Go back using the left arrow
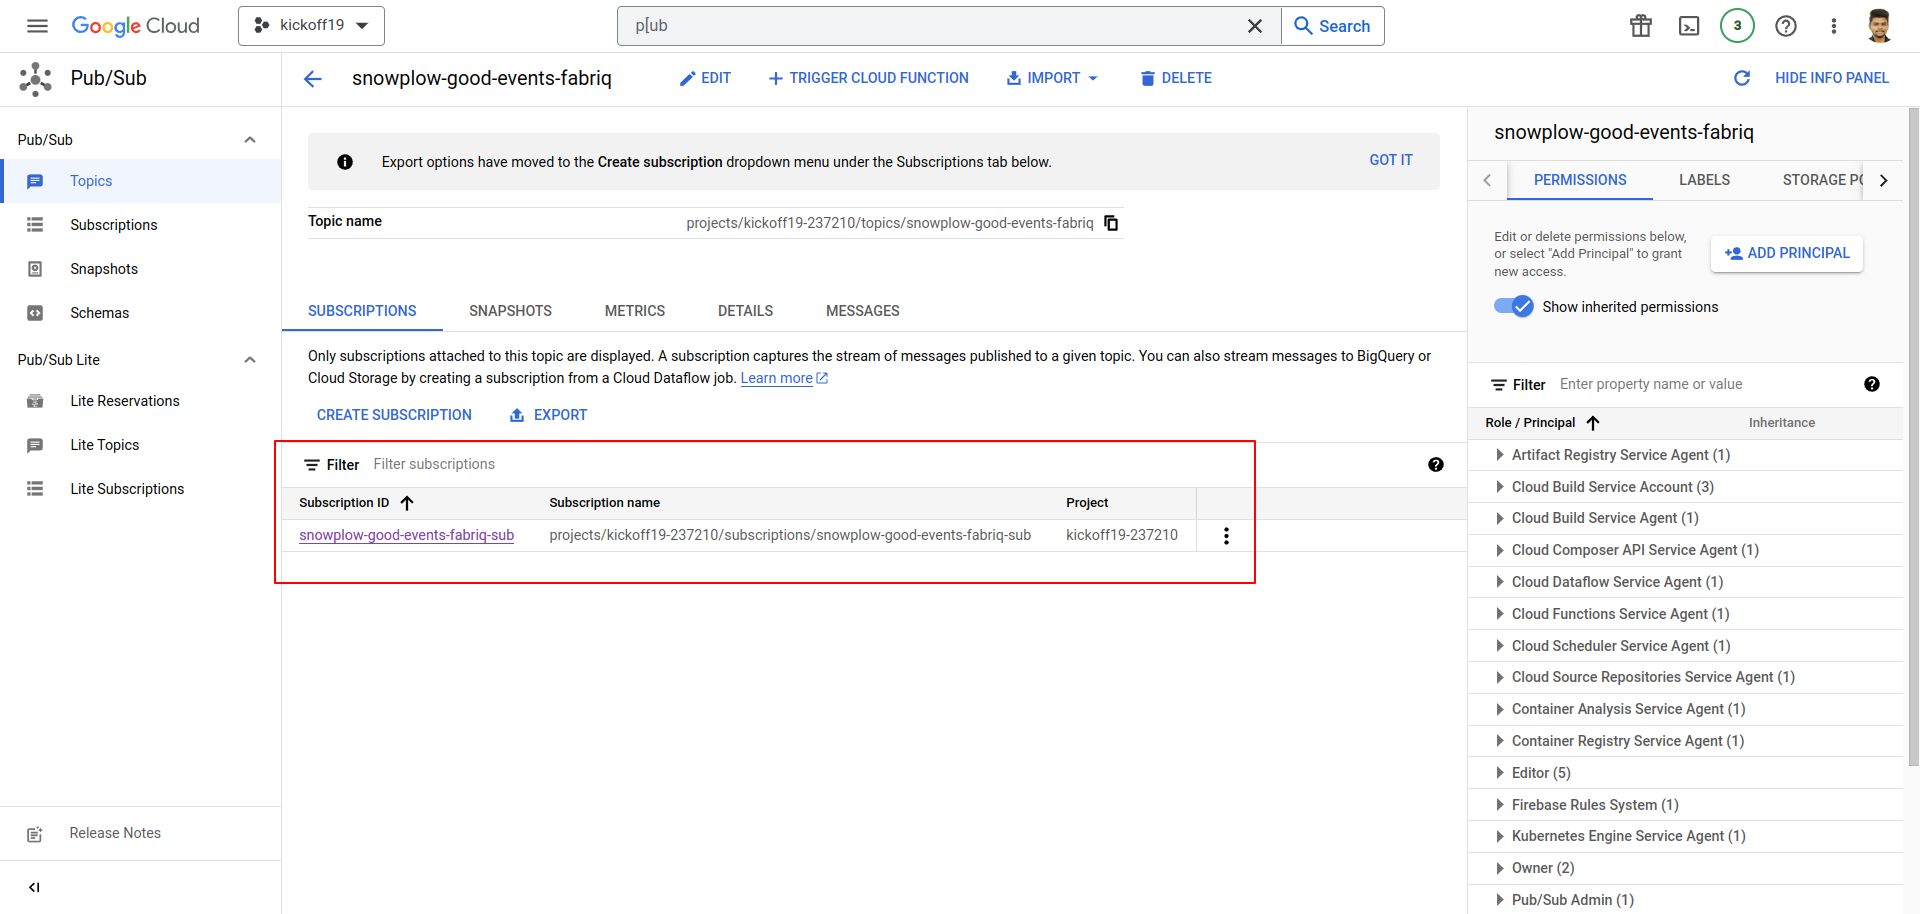This screenshot has width=1920, height=914. (x=313, y=79)
